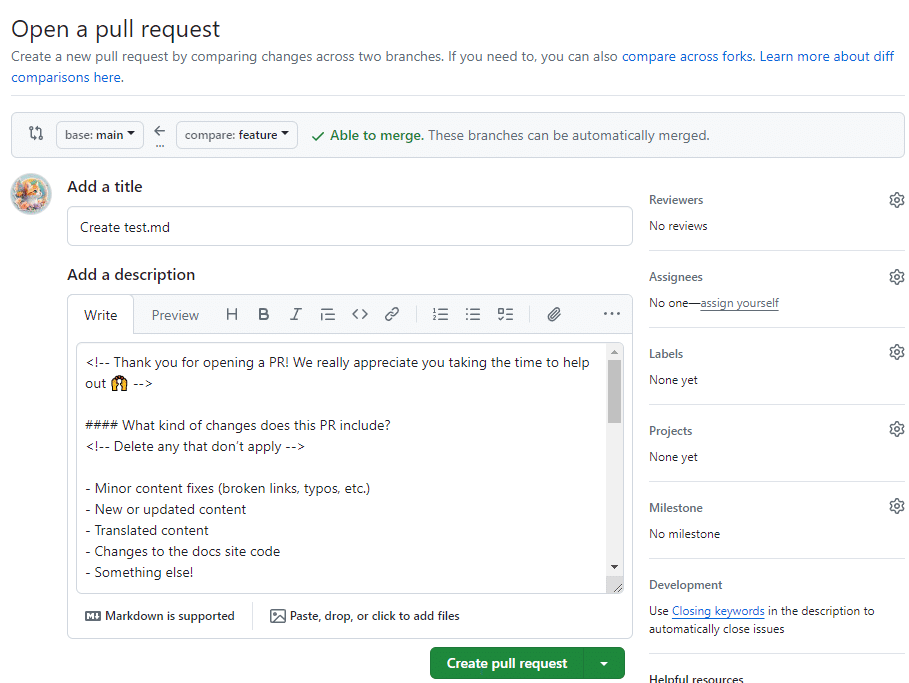Image resolution: width=909 pixels, height=683 pixels.
Task: Open the base: main branch dropdown
Action: click(100, 135)
